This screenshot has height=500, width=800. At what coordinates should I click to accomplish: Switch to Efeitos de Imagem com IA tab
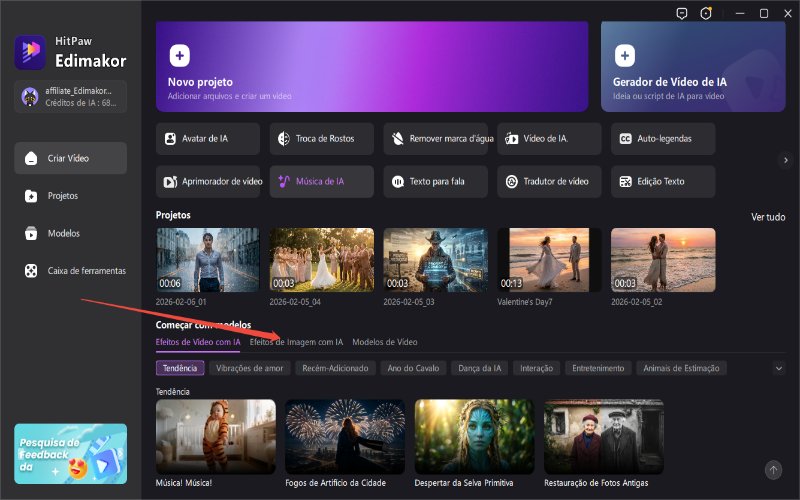point(296,342)
